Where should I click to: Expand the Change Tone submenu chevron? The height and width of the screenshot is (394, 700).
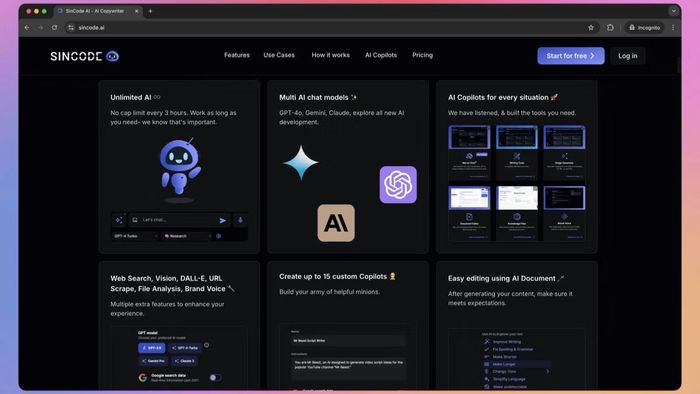click(x=548, y=371)
